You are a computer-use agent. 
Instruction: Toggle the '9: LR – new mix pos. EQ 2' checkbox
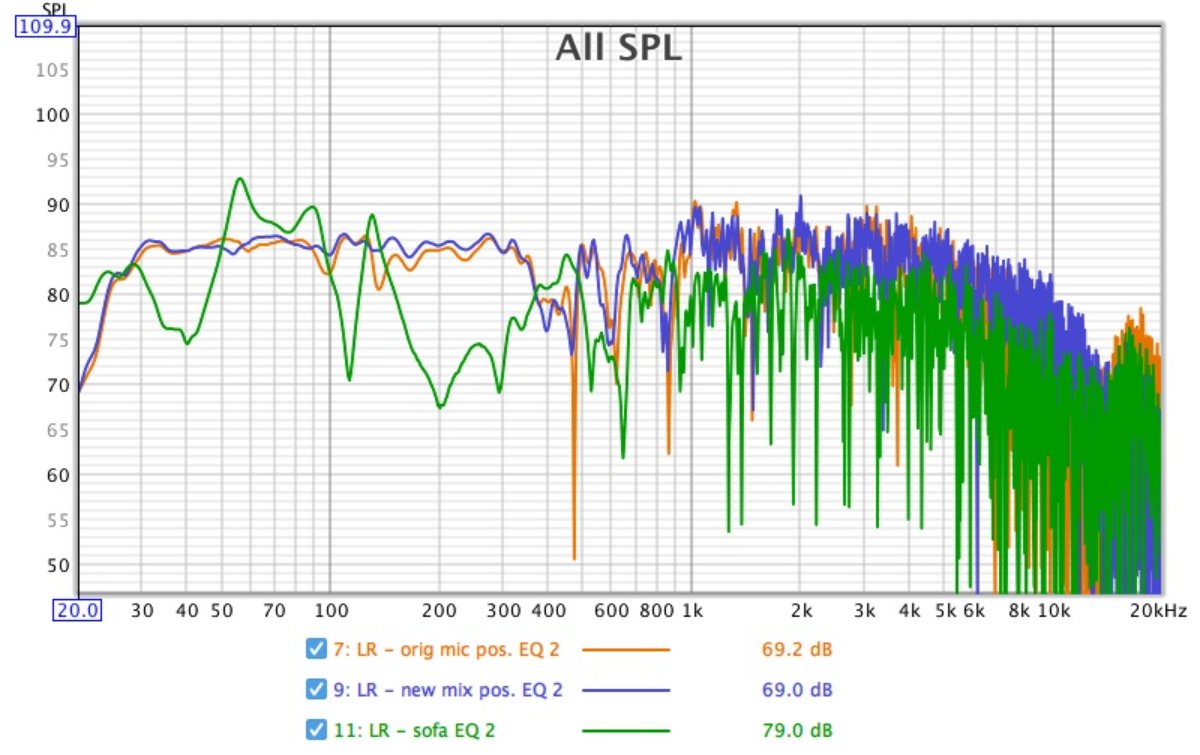[x=317, y=689]
